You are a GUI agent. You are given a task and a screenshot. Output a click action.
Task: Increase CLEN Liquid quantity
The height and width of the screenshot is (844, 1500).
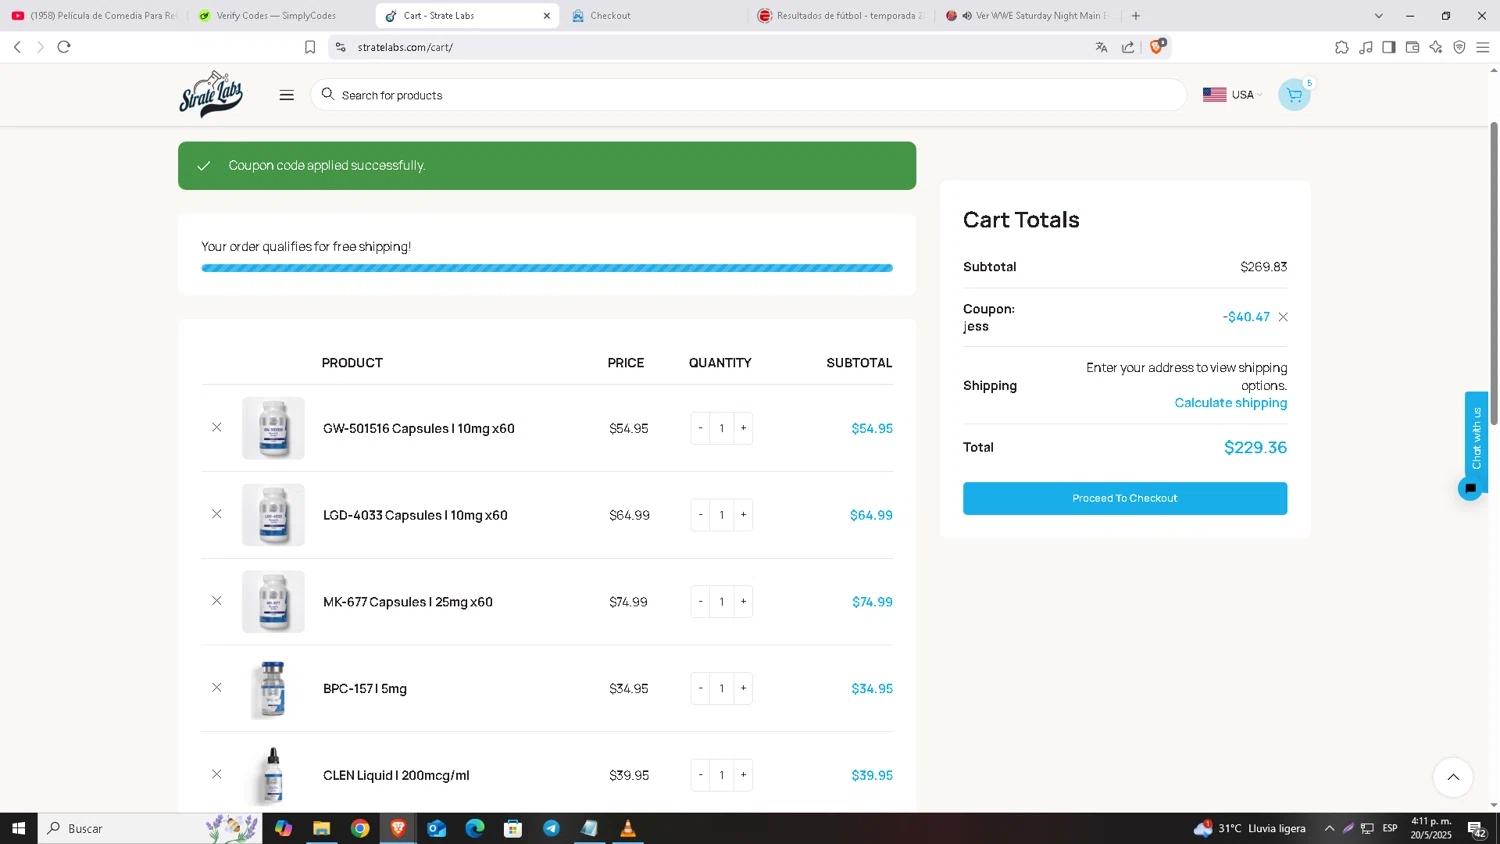coord(743,775)
